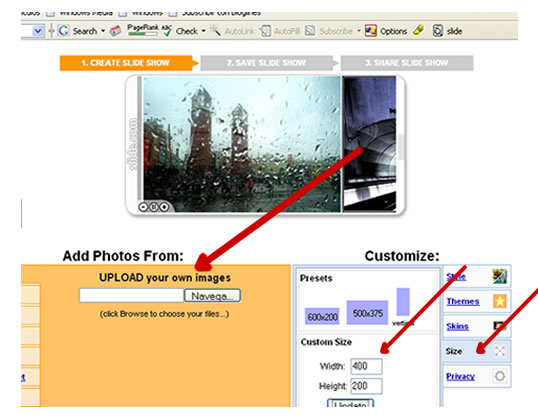This screenshot has height=418, width=538.
Task: Click the yellow highlighter icon
Action: pyautogui.click(x=418, y=30)
